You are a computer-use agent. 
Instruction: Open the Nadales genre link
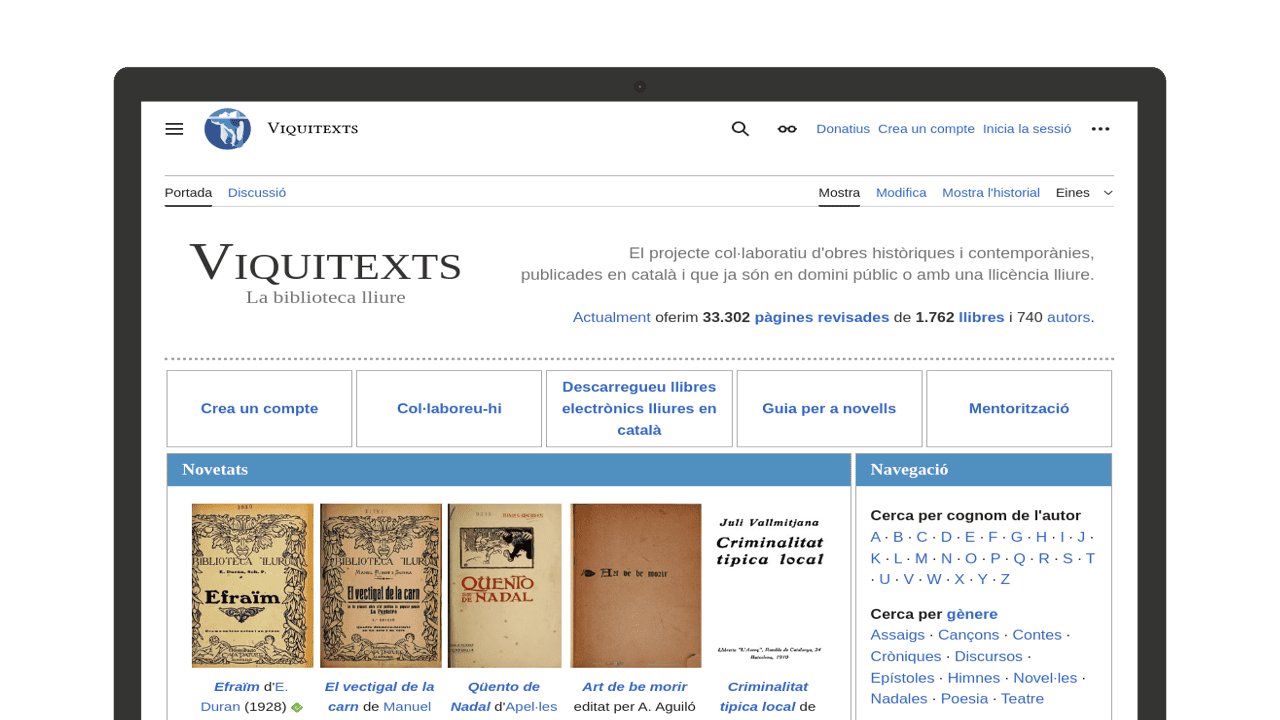[x=899, y=699]
